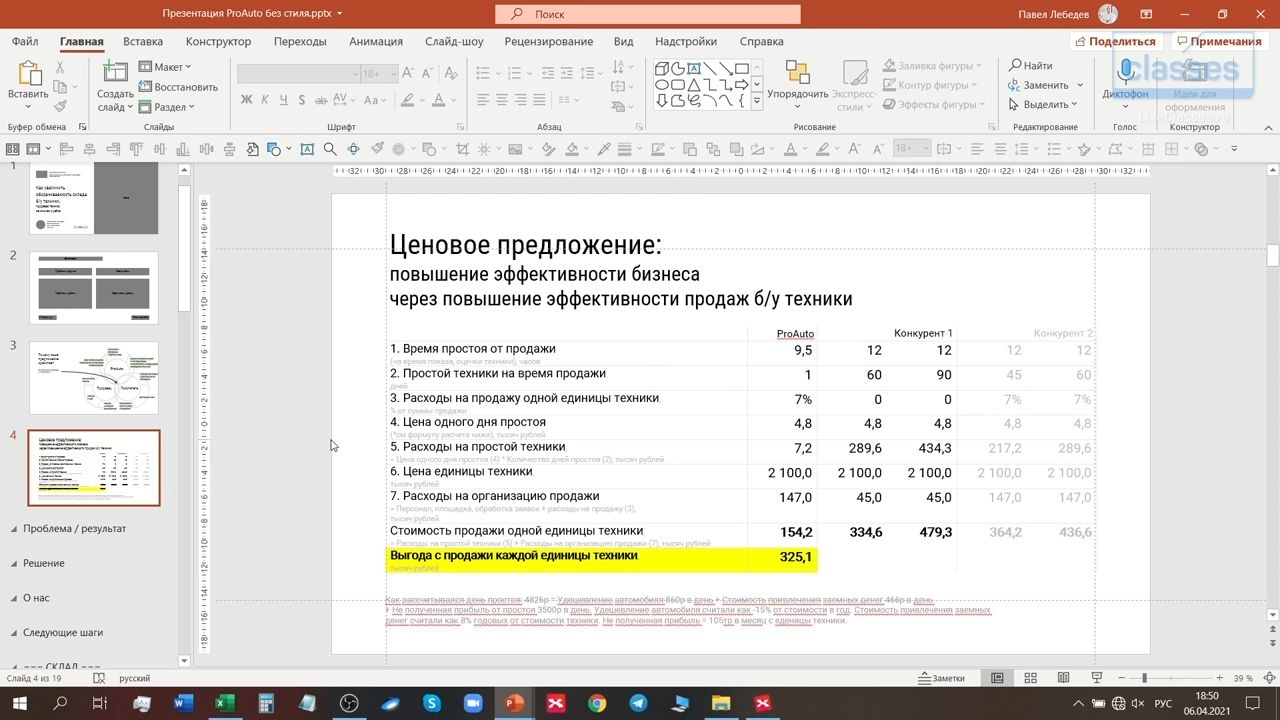Click the spell check icon in status bar
Screen dimensions: 1280x720
coord(99,678)
